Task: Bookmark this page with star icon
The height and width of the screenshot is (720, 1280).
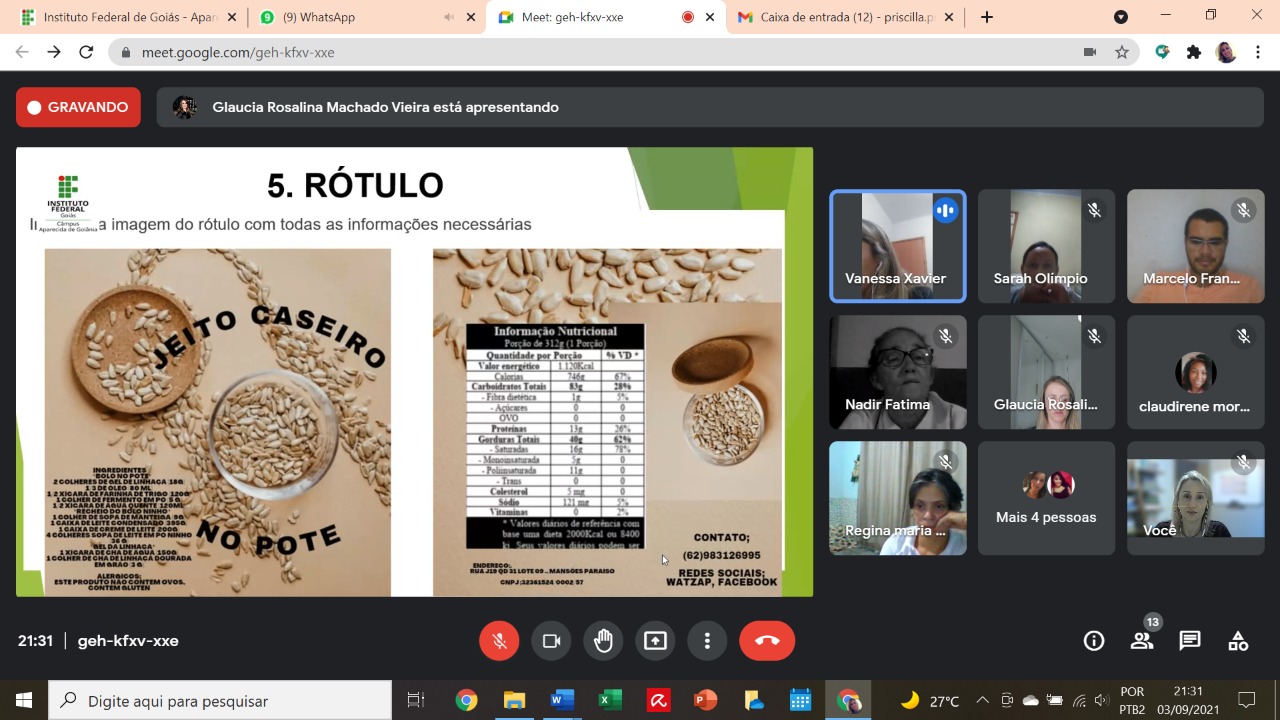Action: click(x=1122, y=52)
